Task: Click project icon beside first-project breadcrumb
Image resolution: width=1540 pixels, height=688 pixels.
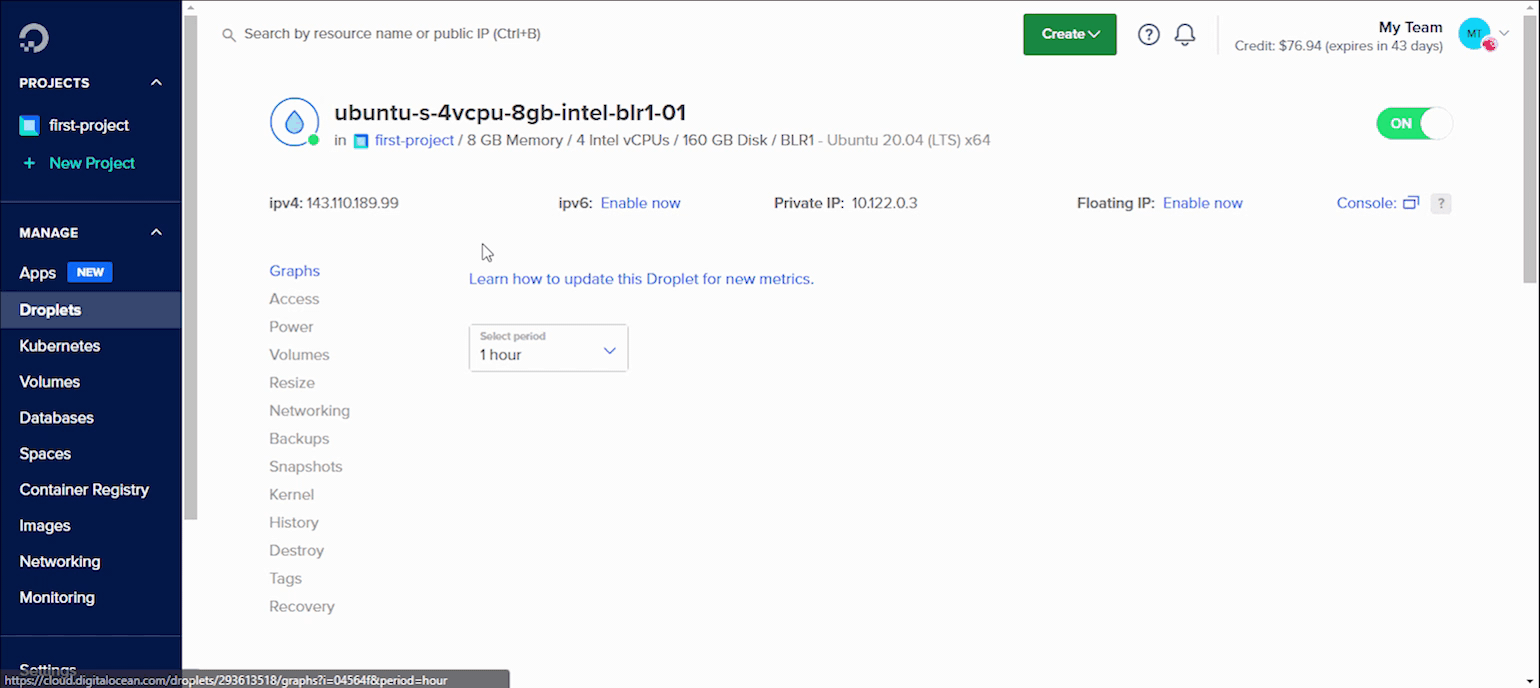Action: (361, 141)
